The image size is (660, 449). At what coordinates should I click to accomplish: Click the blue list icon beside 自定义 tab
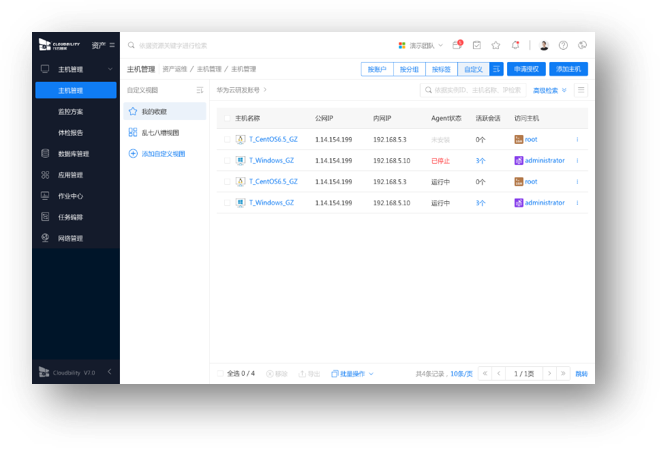click(x=496, y=69)
